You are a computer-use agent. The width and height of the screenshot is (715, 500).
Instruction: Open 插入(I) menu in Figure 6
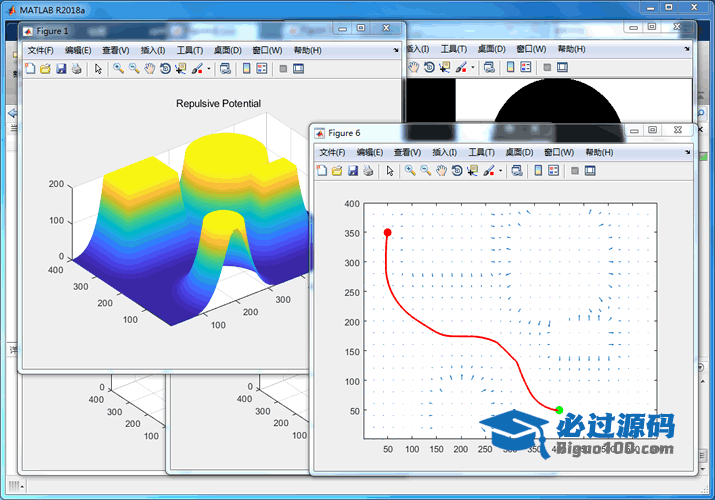(x=445, y=152)
